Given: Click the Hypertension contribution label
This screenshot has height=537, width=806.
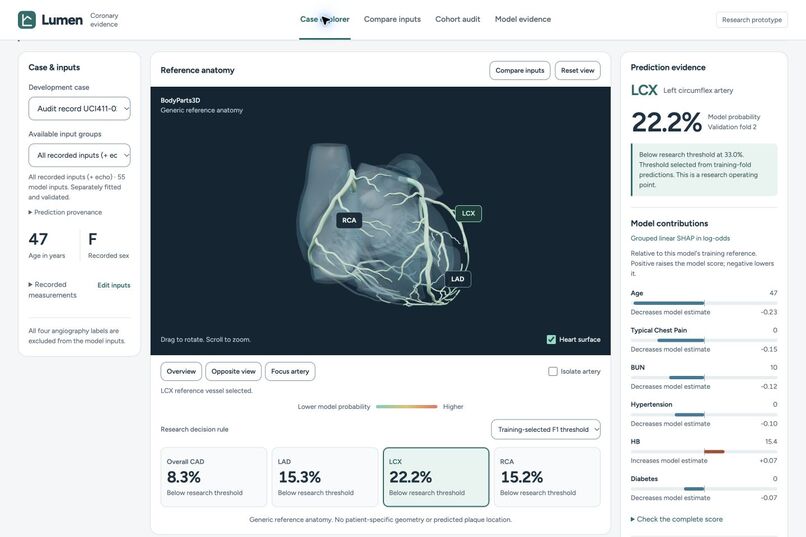Looking at the screenshot, I should [x=651, y=404].
